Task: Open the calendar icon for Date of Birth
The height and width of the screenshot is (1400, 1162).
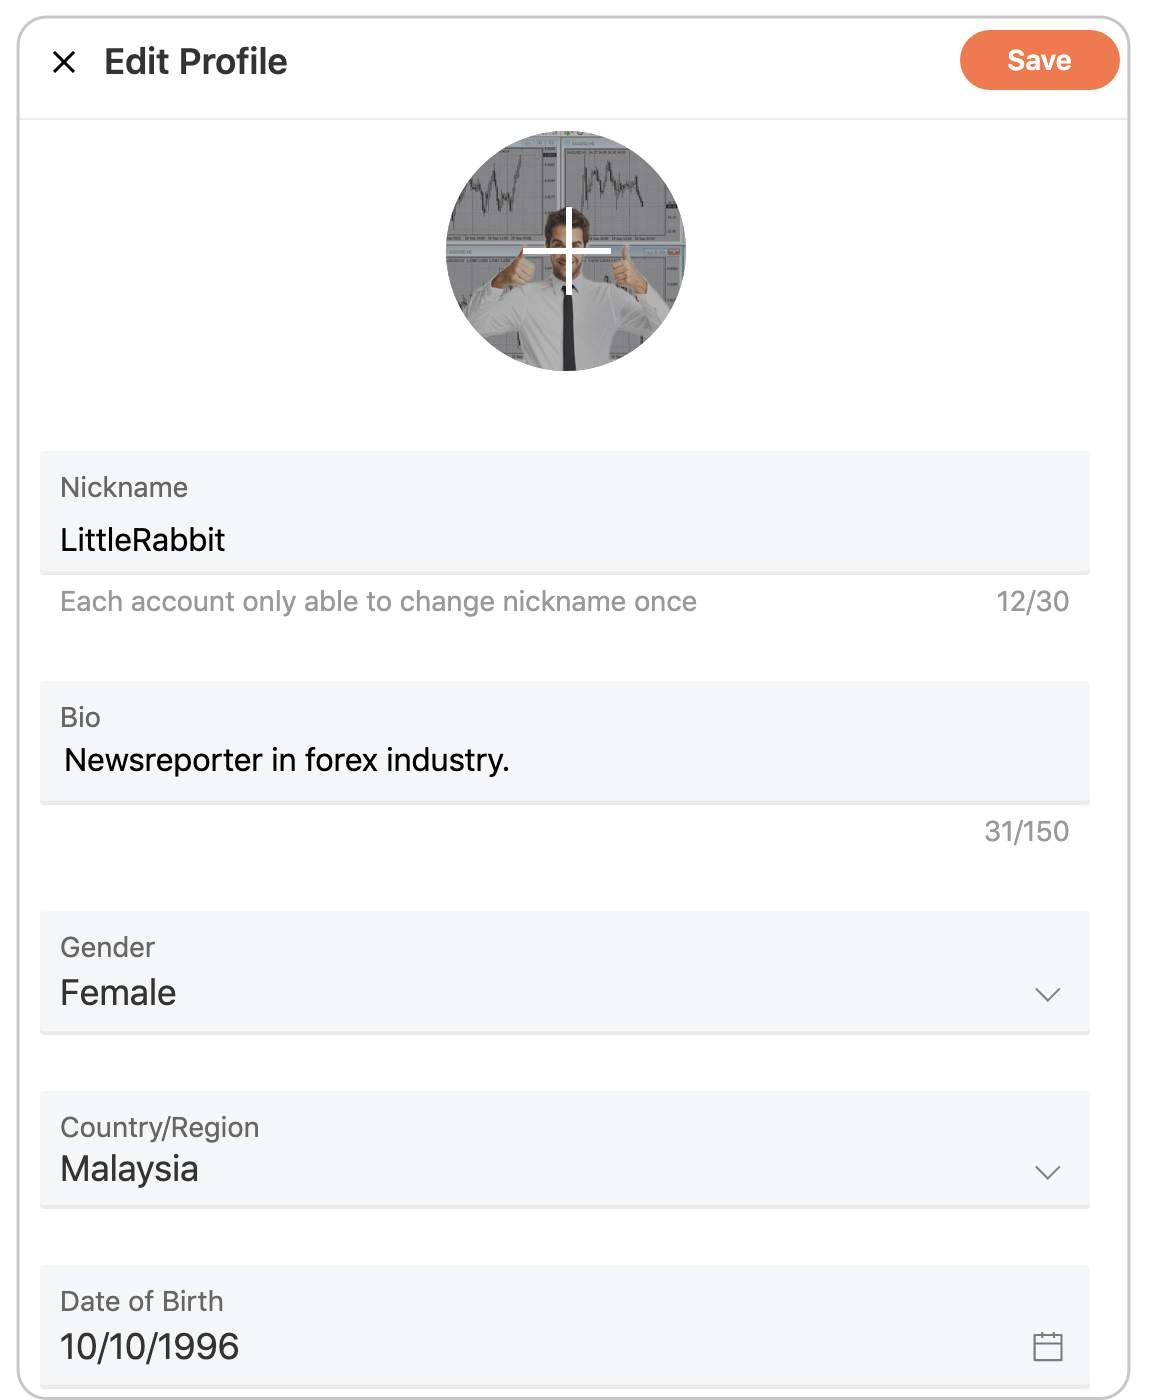Action: coord(1047,1346)
